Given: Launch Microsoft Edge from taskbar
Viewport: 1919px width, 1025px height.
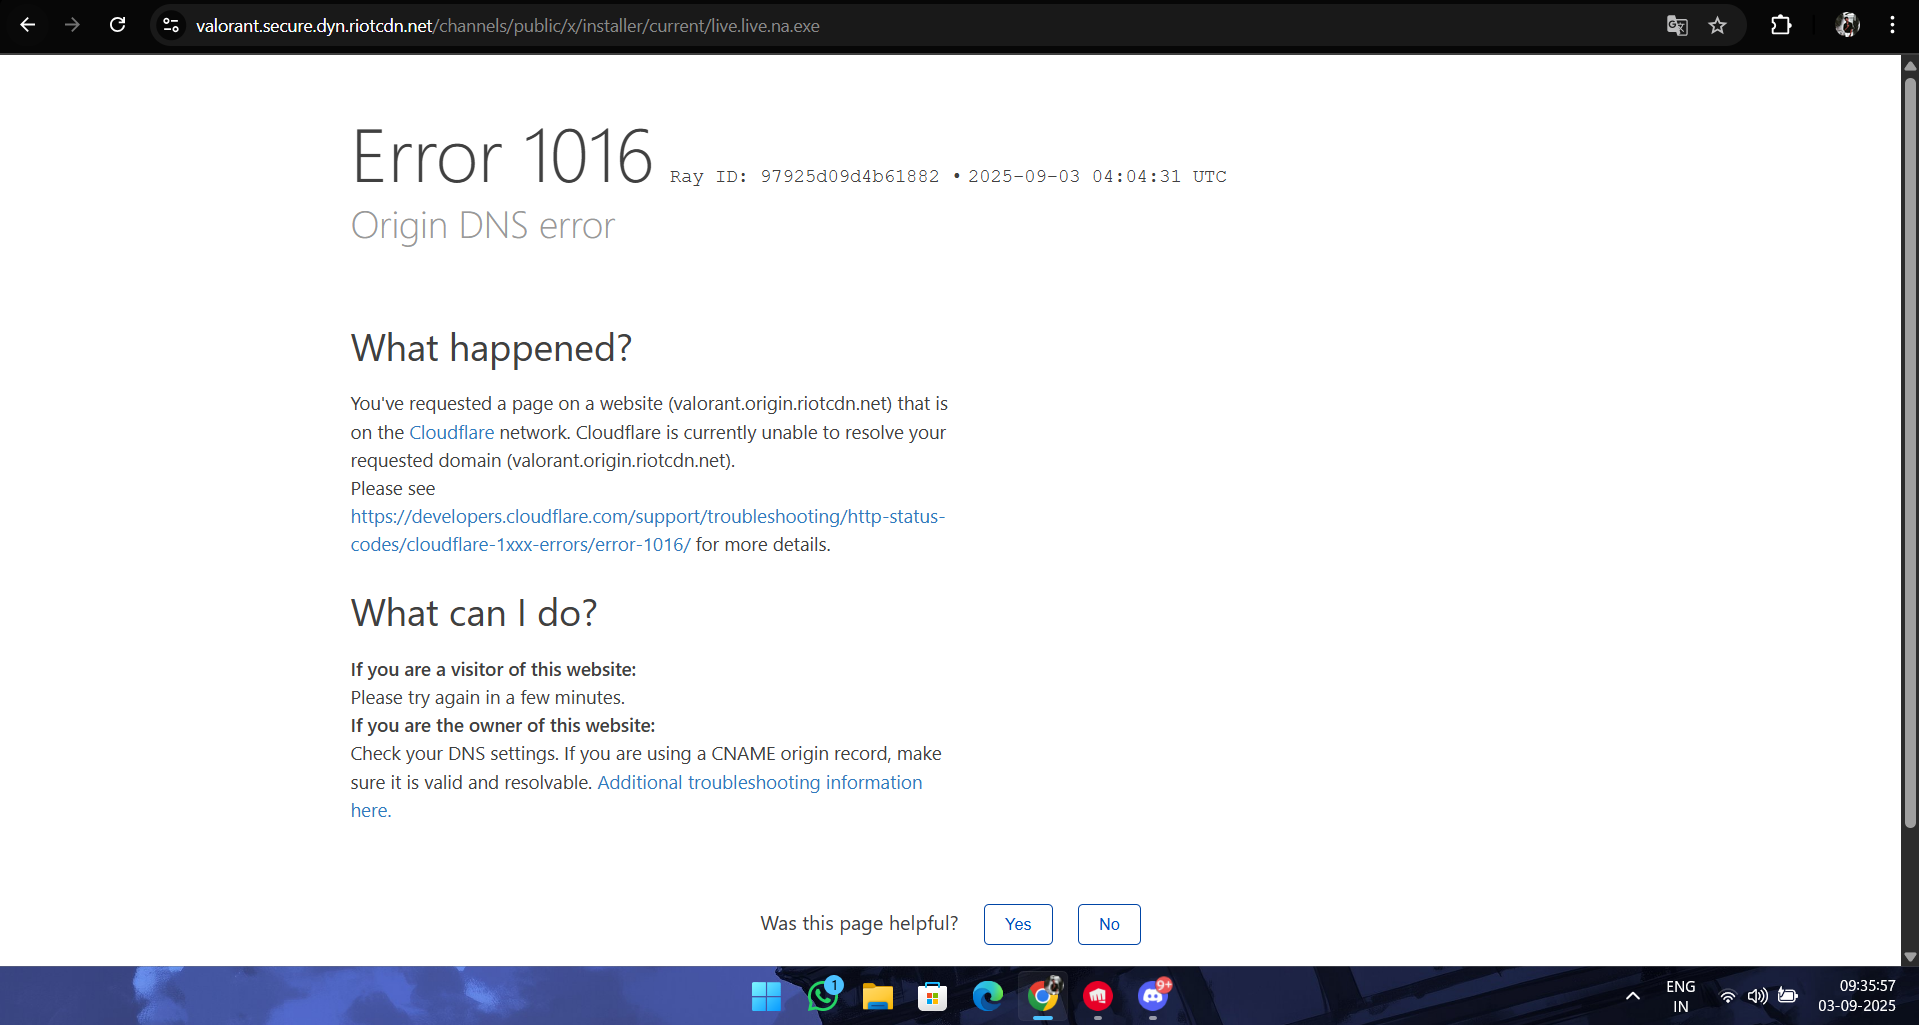Looking at the screenshot, I should coord(987,996).
